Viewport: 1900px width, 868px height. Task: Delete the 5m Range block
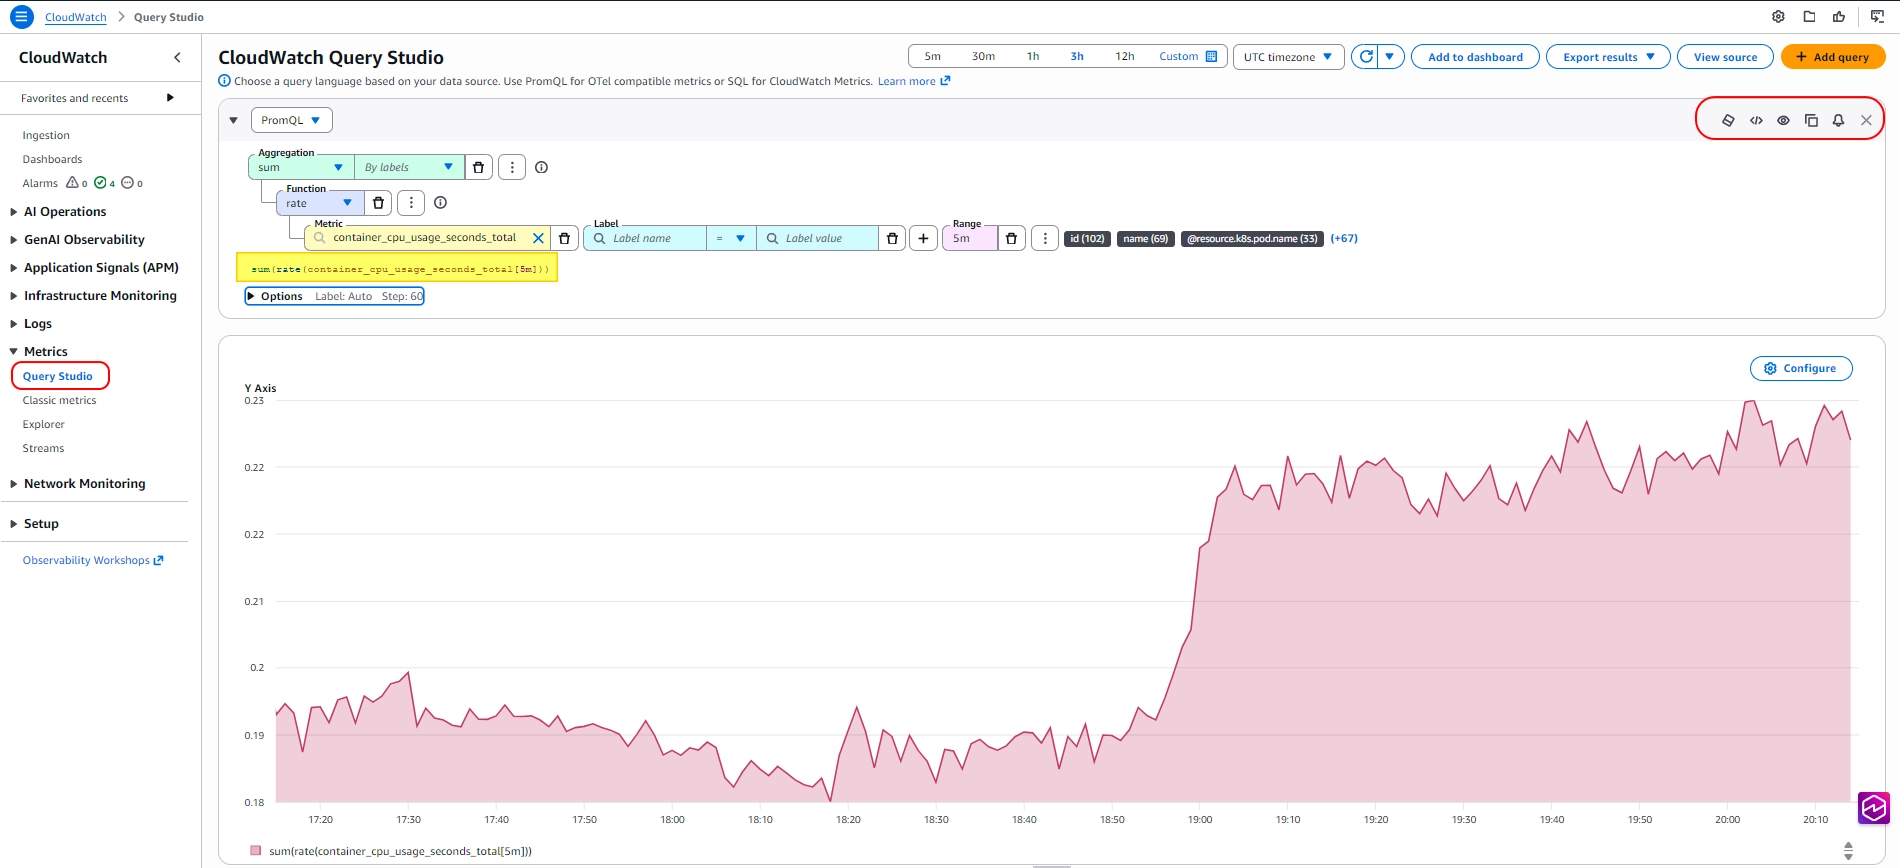point(1011,238)
